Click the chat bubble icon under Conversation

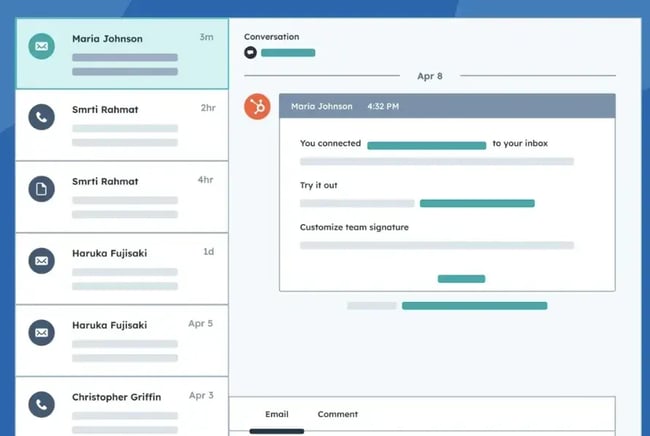click(250, 53)
